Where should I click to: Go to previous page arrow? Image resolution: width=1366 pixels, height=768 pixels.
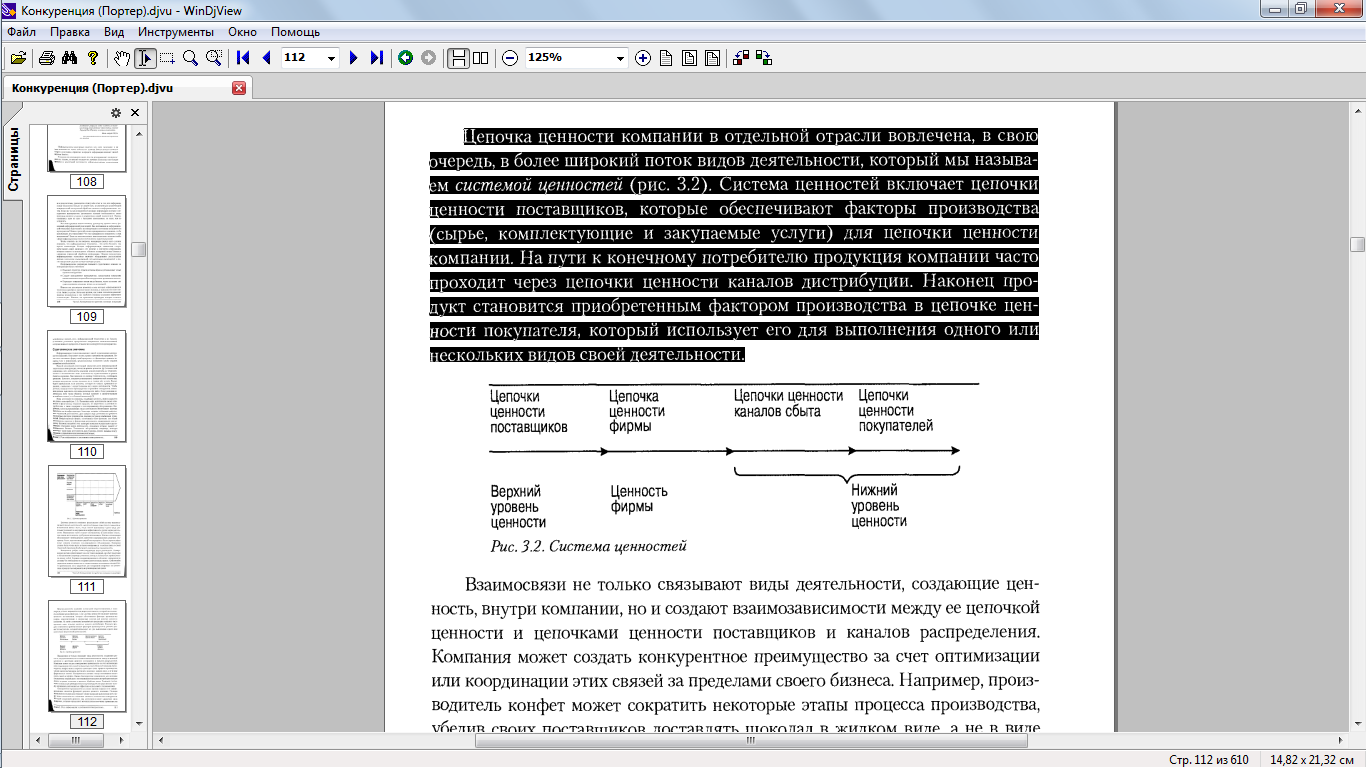266,58
